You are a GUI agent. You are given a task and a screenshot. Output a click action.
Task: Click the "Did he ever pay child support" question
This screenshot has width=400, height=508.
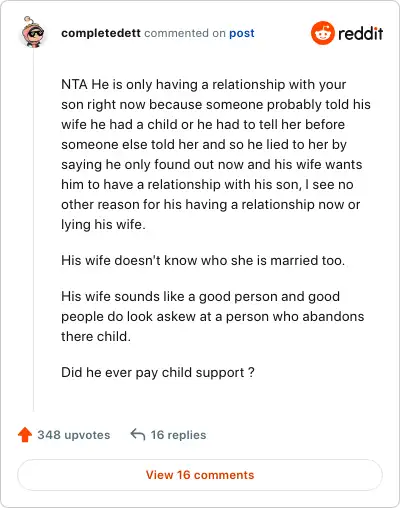pos(158,373)
